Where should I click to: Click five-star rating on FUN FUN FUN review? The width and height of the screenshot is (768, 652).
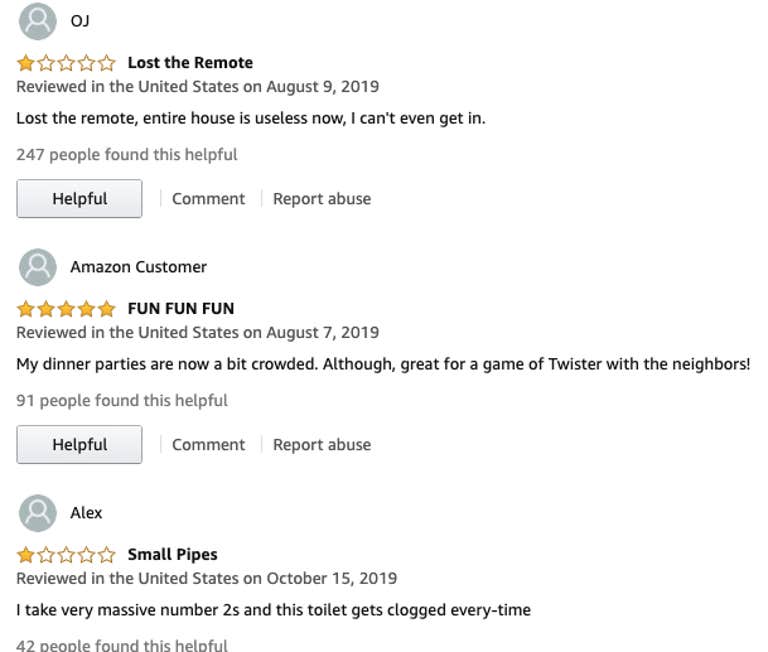(66, 309)
